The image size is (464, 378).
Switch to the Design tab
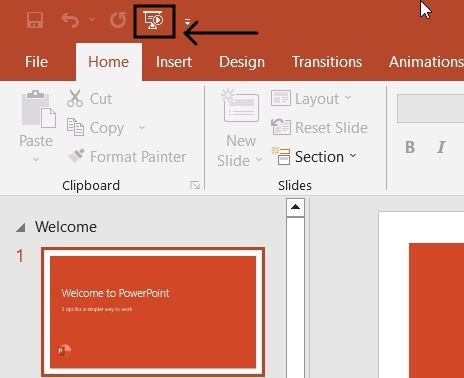(x=242, y=62)
